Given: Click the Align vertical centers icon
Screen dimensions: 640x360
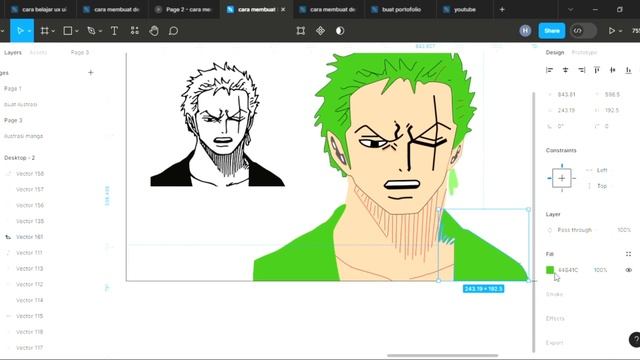Looking at the screenshot, I should (613, 70).
